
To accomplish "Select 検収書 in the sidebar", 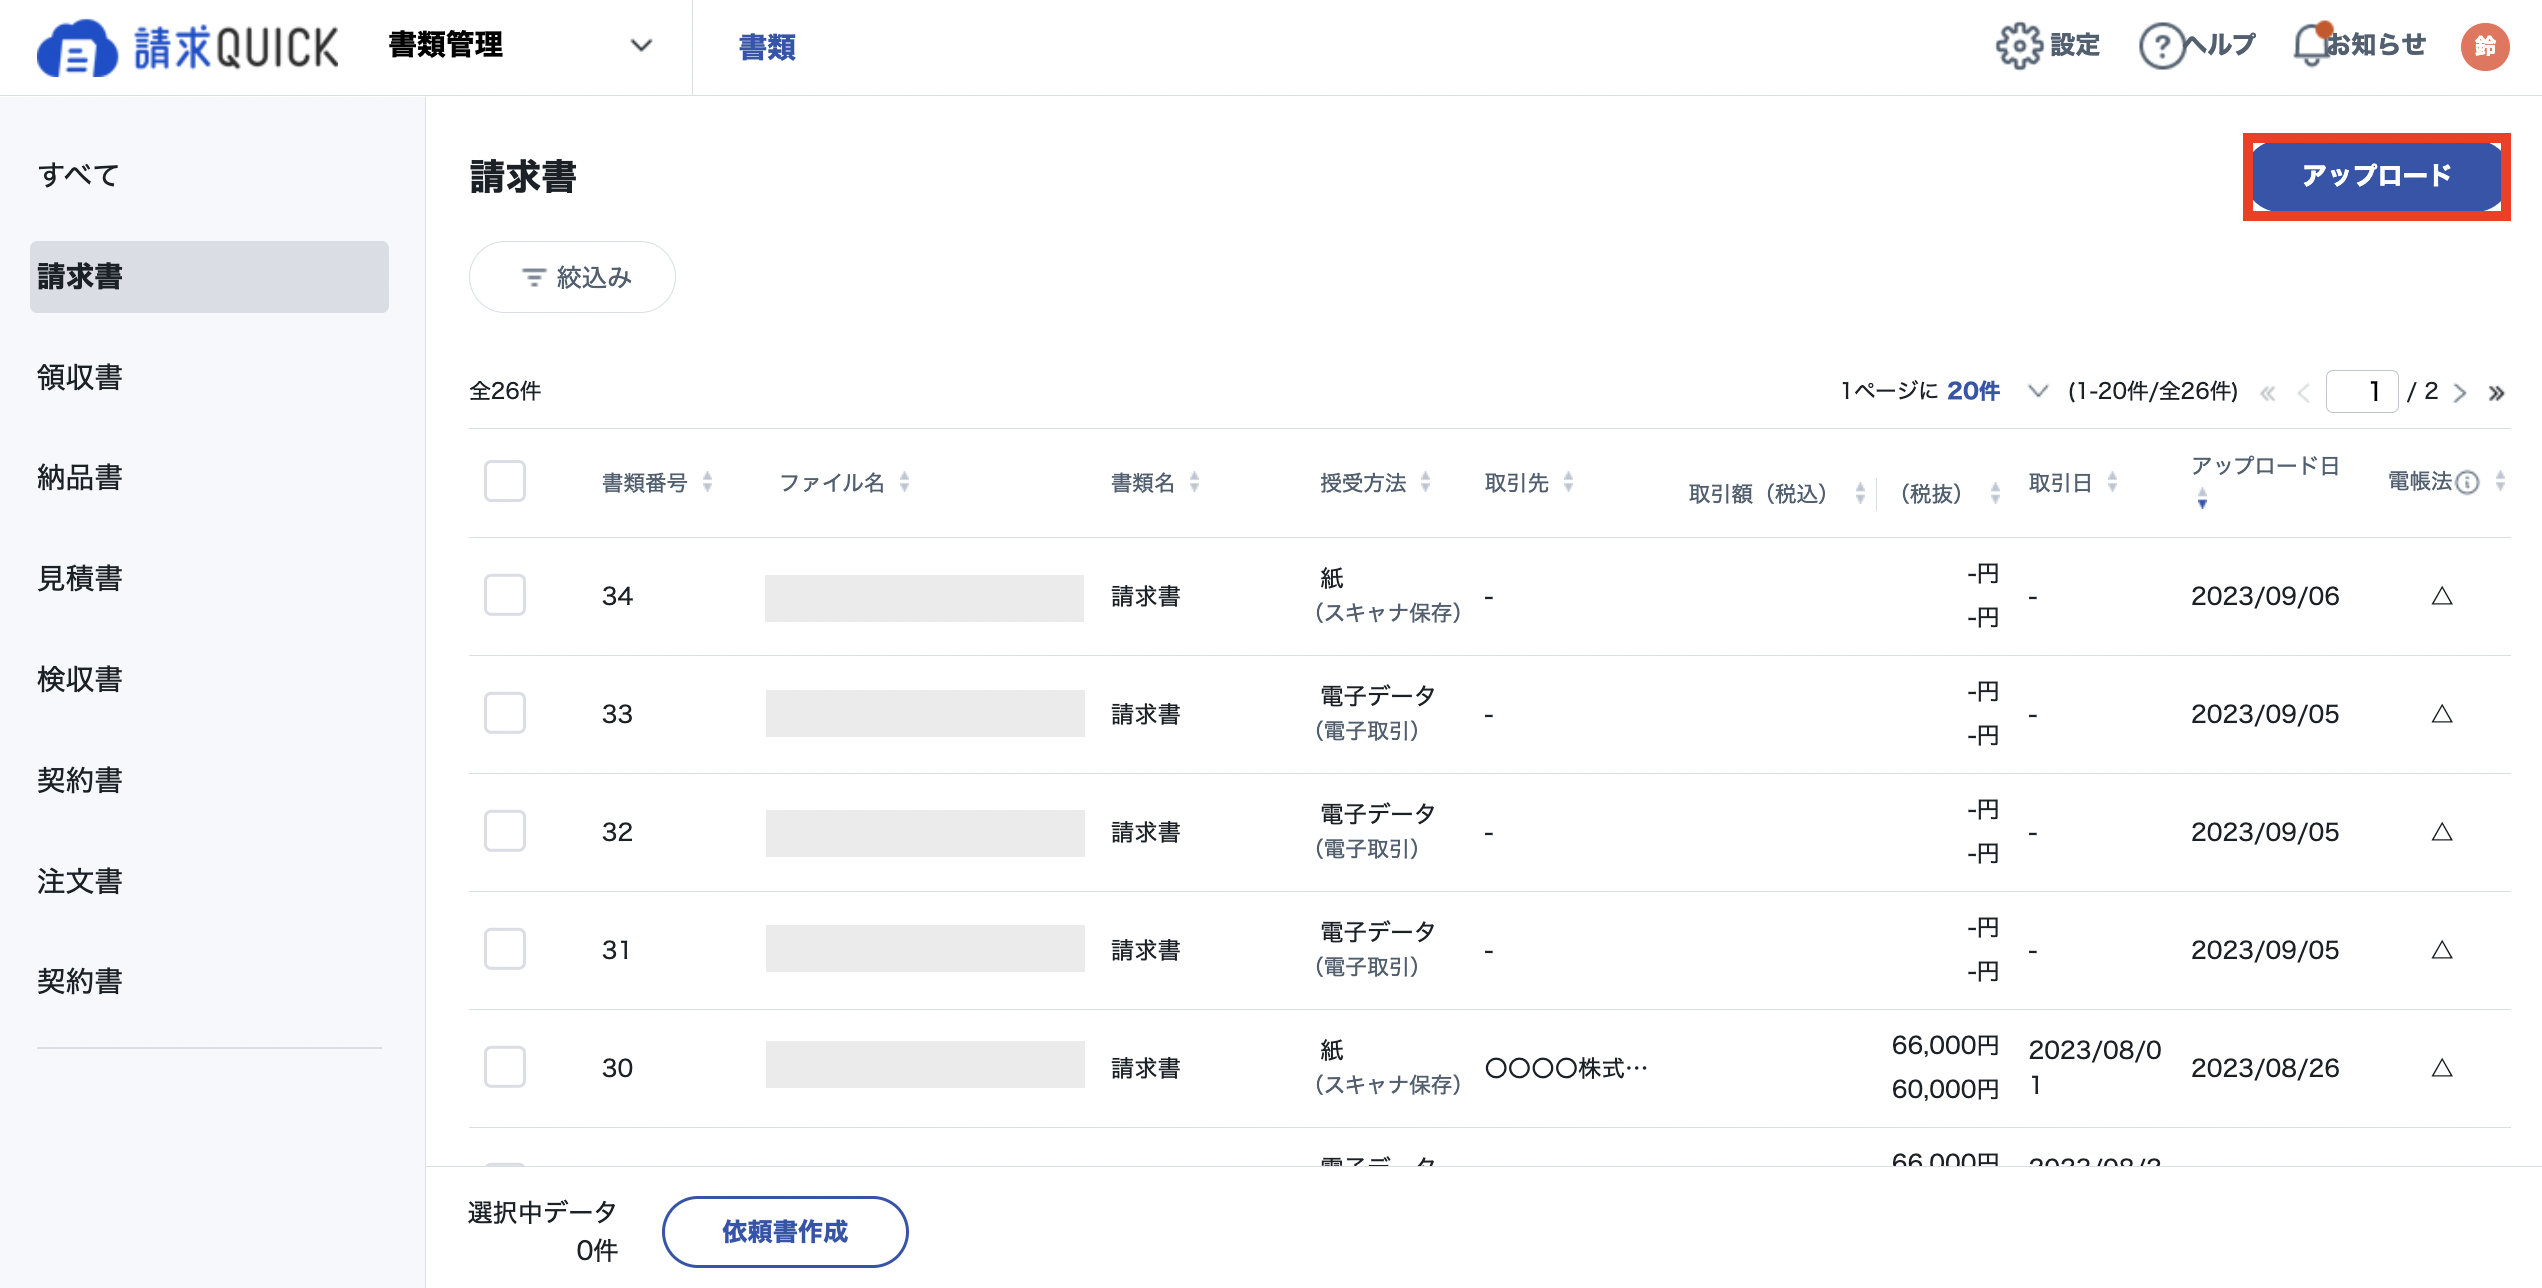I will 80,679.
